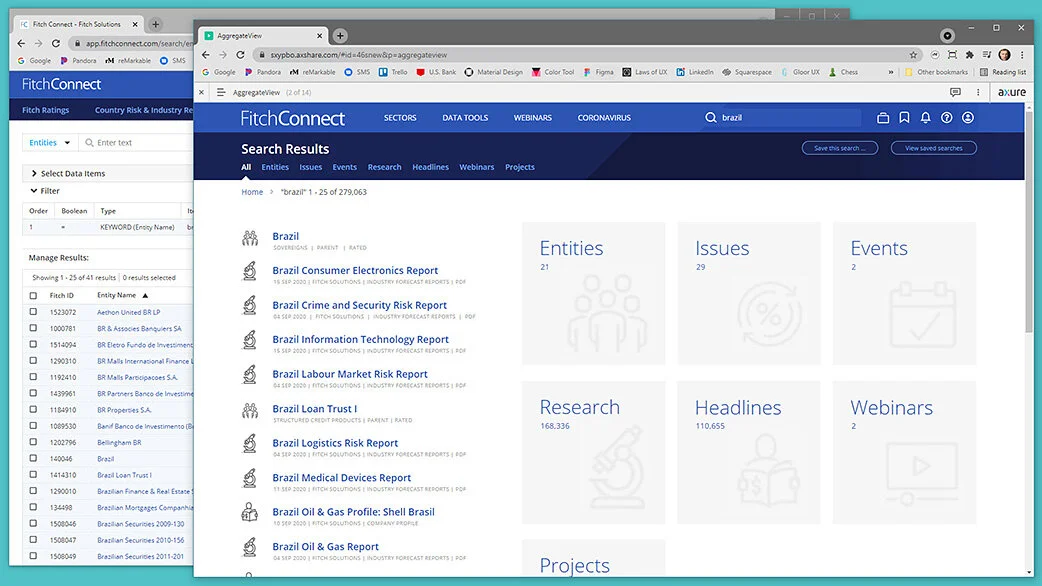
Task: Click company icon beside Brazil Oil & Gas Profile
Action: (x=249, y=512)
